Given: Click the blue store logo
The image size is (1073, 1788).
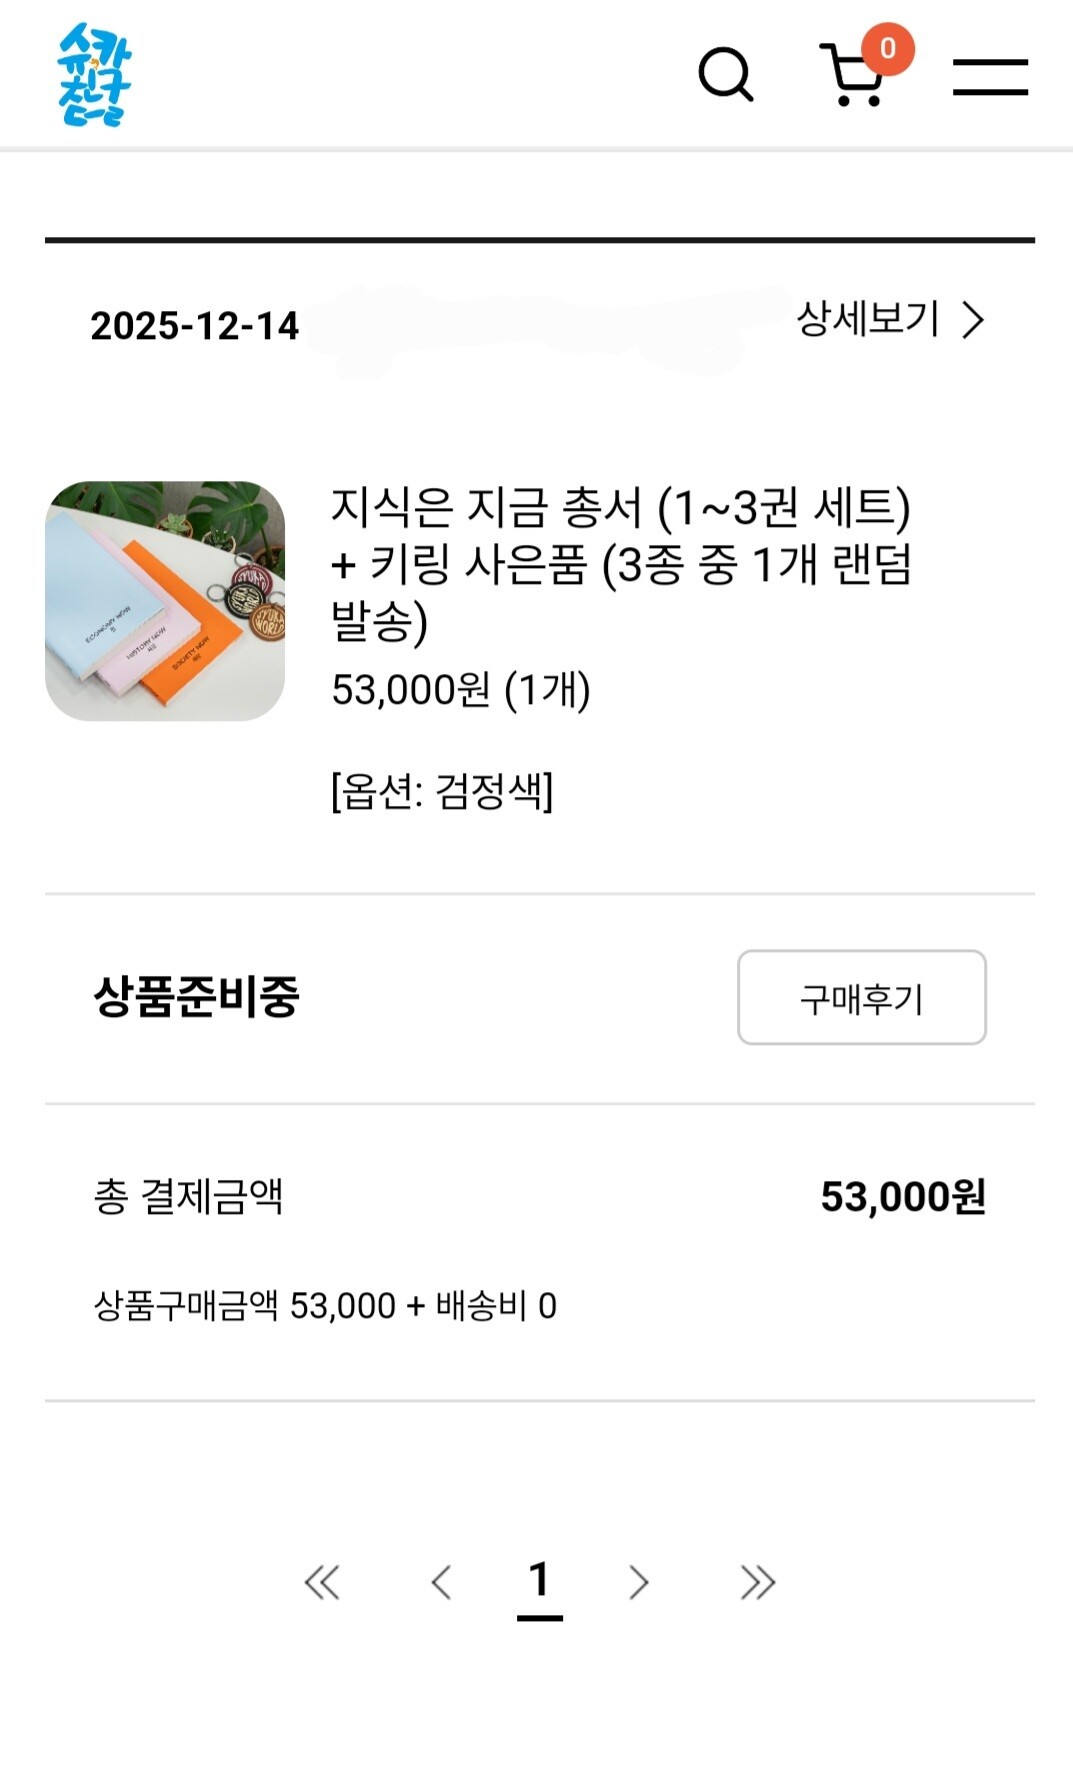Looking at the screenshot, I should (x=94, y=75).
